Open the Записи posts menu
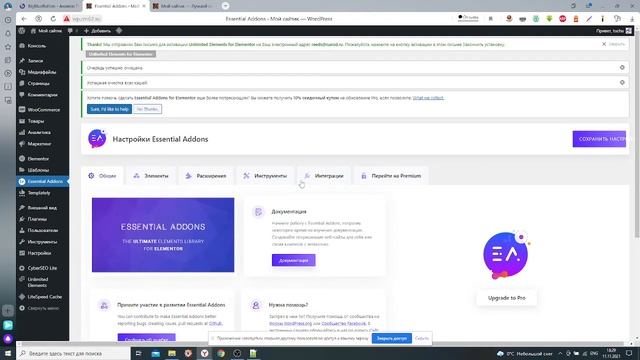This screenshot has height=360, width=640. click(35, 60)
